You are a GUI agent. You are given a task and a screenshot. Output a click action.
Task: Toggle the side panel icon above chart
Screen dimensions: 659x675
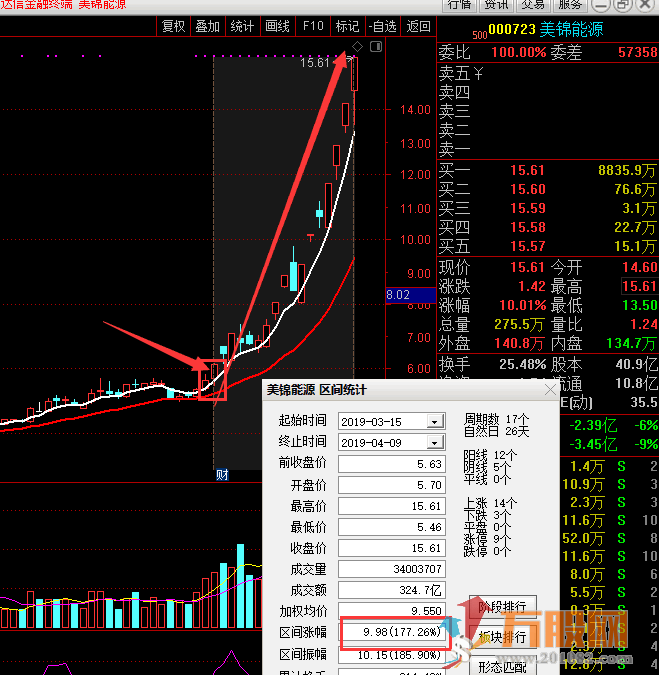[376, 46]
